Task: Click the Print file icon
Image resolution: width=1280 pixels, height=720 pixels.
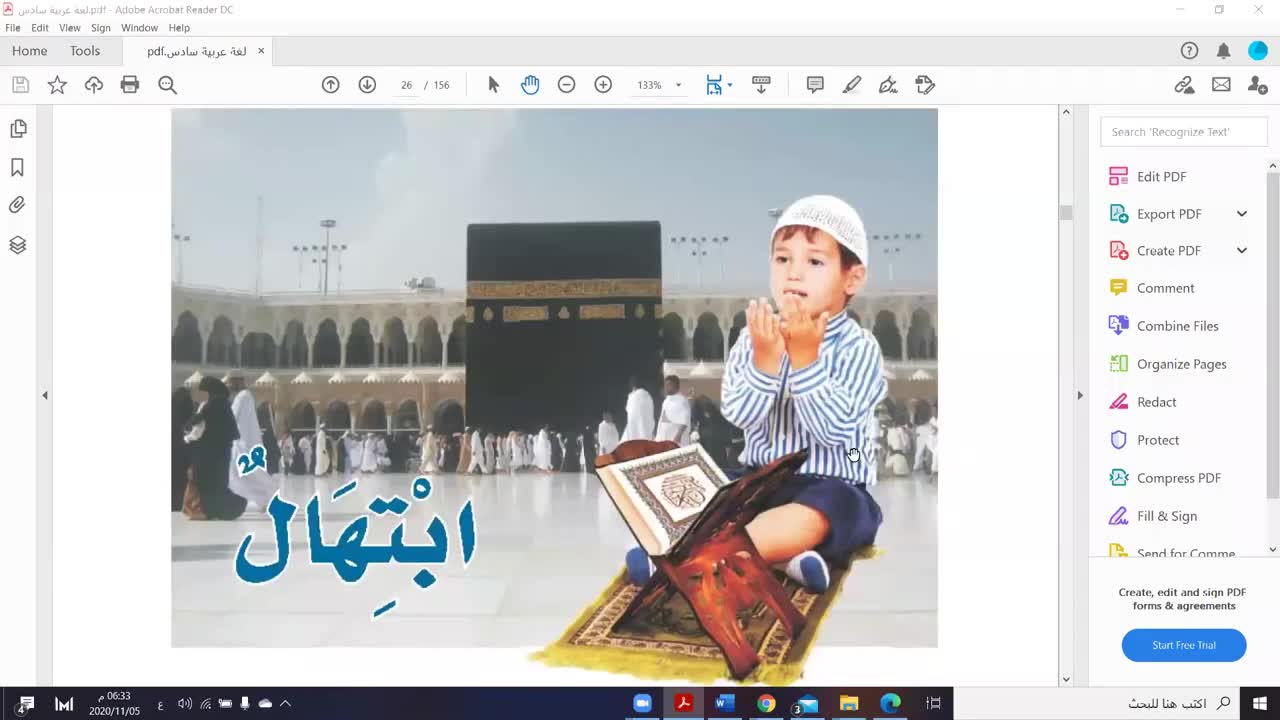Action: [x=130, y=85]
